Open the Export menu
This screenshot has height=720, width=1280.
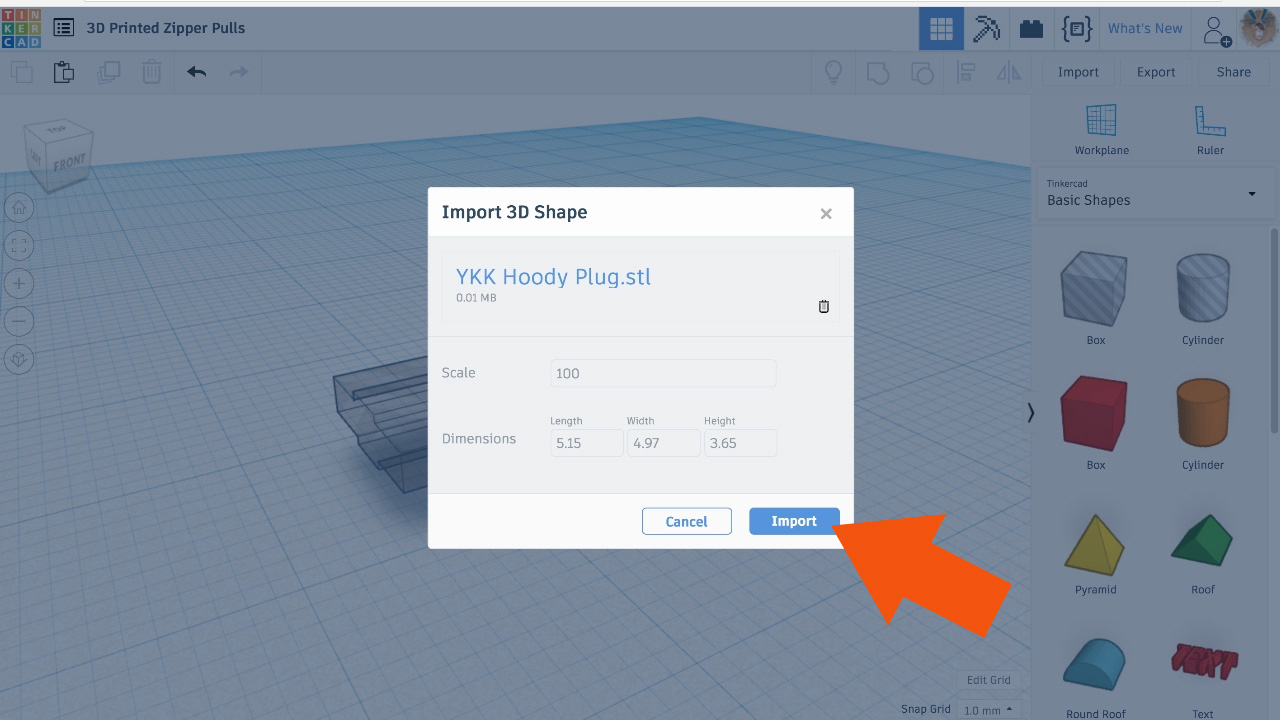click(1155, 71)
